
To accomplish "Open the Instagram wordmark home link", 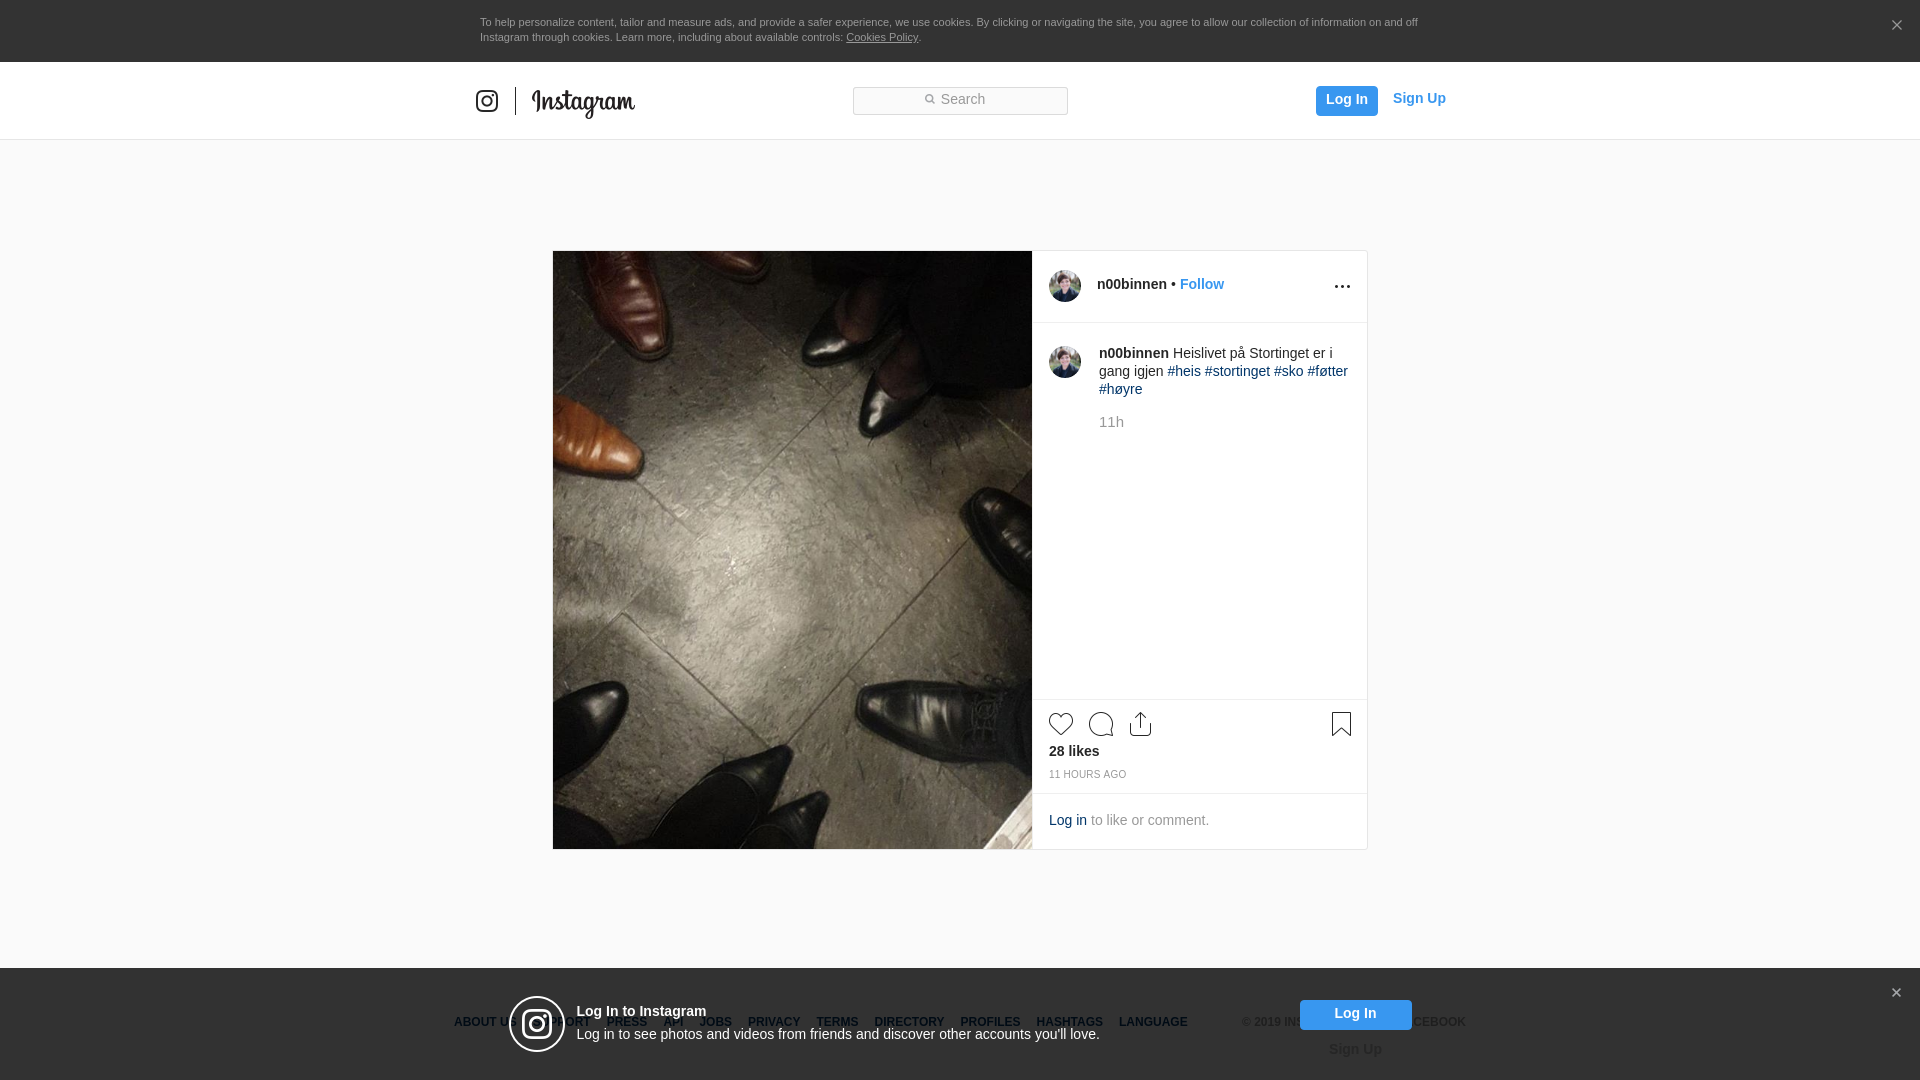I will click(583, 102).
